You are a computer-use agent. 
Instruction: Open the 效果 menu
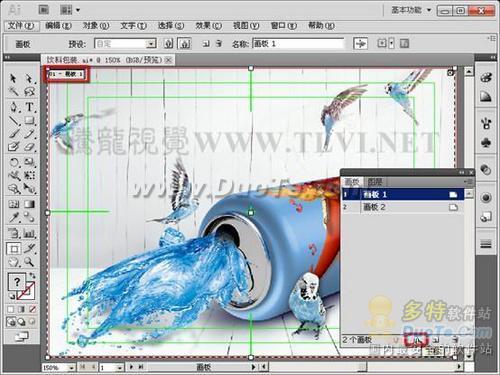click(208, 26)
